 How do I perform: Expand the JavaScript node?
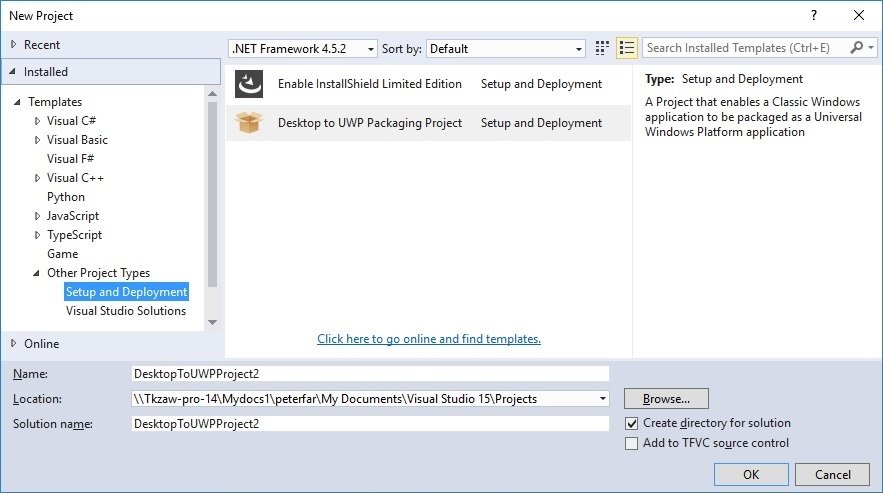coord(37,216)
